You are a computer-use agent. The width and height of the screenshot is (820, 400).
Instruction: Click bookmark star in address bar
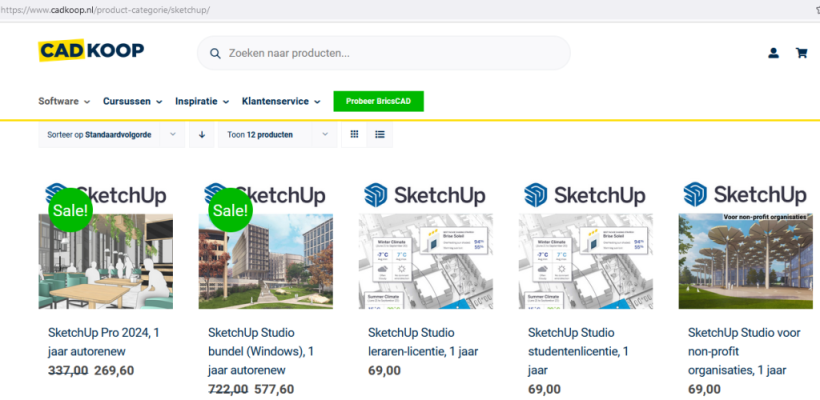click(817, 10)
